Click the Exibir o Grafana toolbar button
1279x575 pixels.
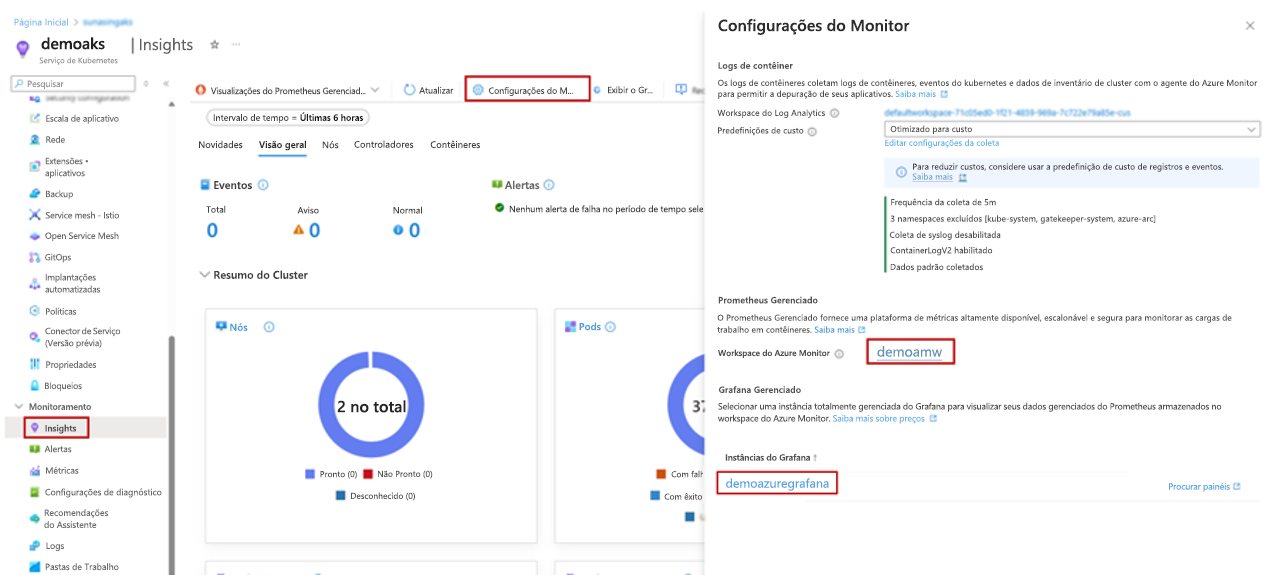[624, 90]
